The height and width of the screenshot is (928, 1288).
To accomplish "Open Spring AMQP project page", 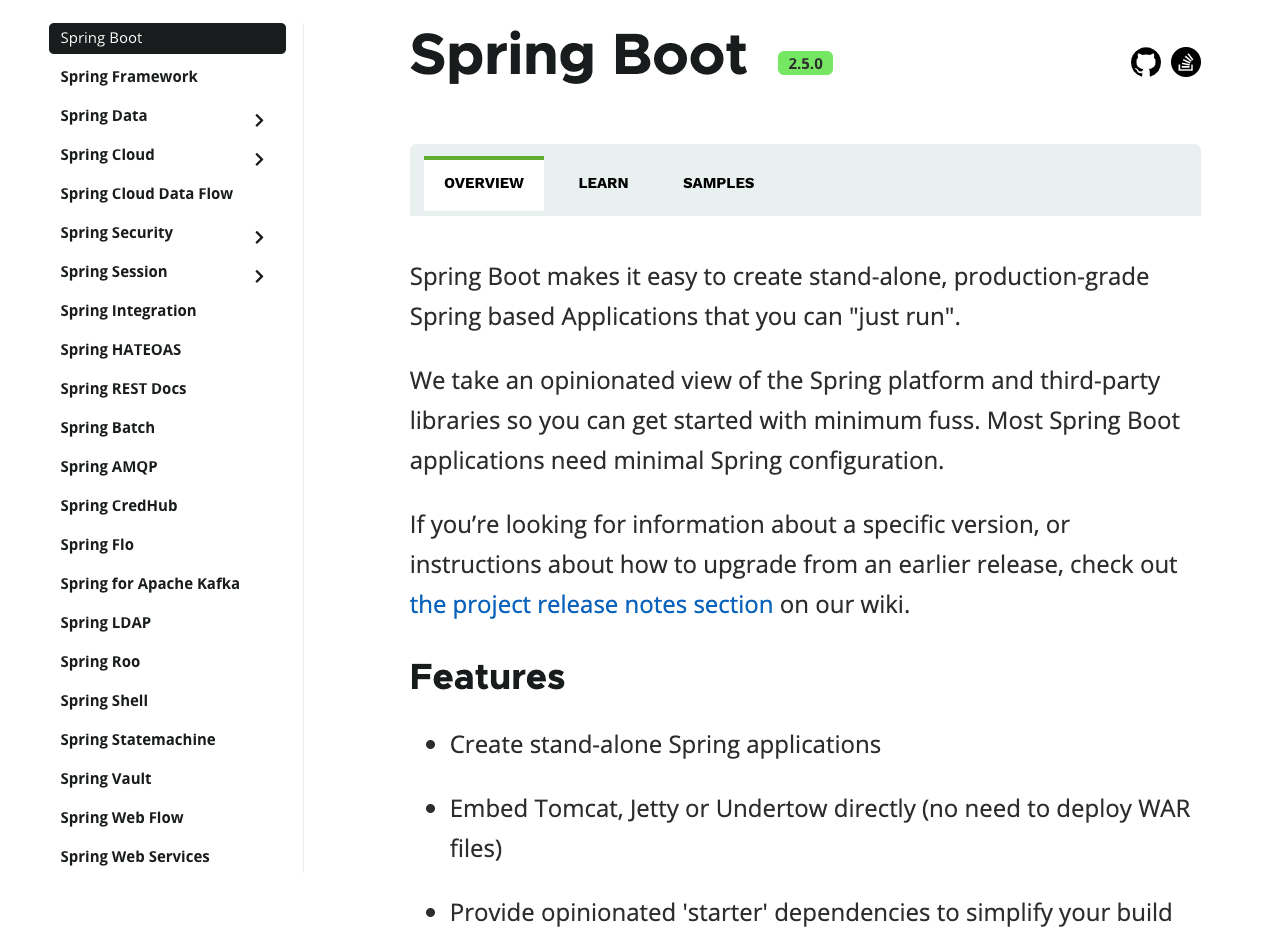I will coord(109,467).
